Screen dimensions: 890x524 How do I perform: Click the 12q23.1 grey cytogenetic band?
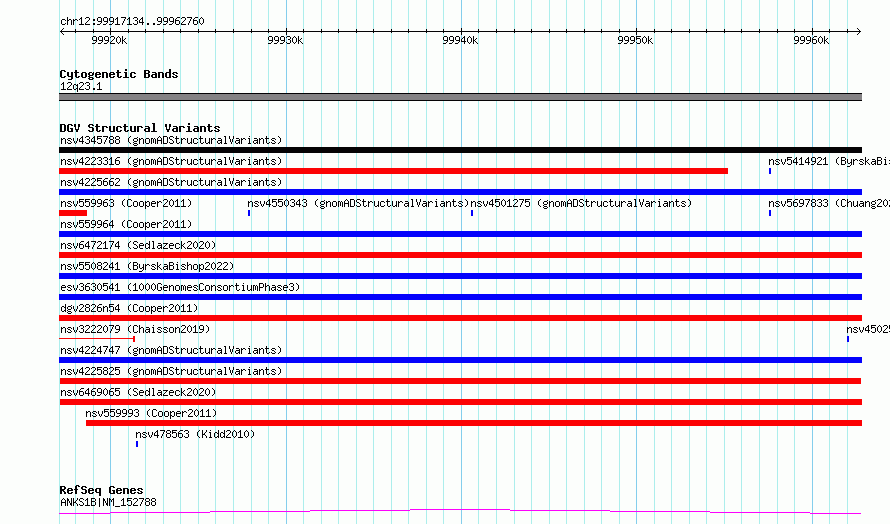coord(460,97)
